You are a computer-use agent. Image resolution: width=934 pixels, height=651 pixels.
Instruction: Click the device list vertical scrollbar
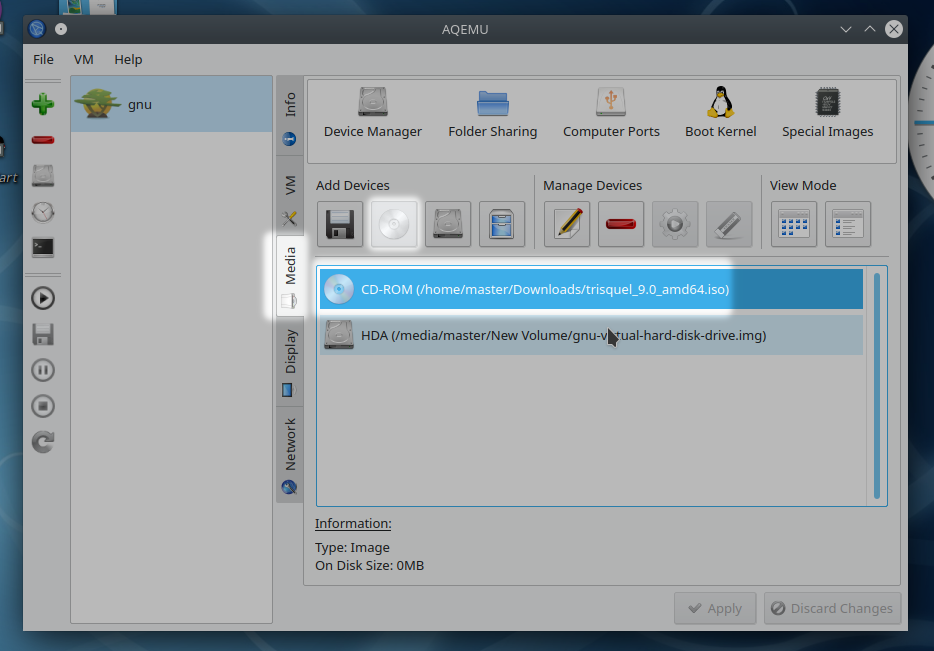(877, 386)
